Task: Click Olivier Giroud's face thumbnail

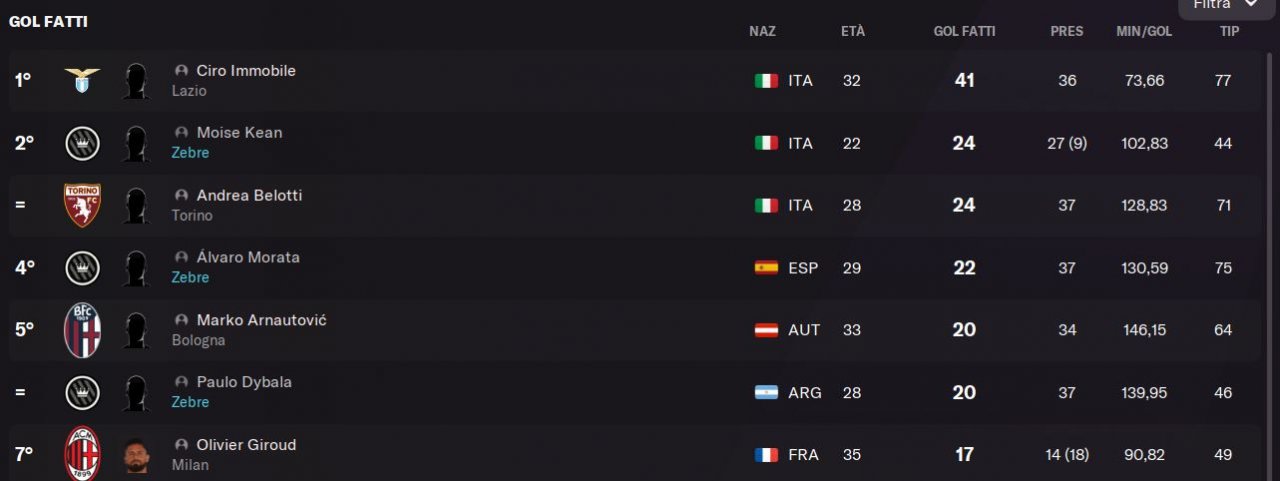Action: click(x=136, y=455)
